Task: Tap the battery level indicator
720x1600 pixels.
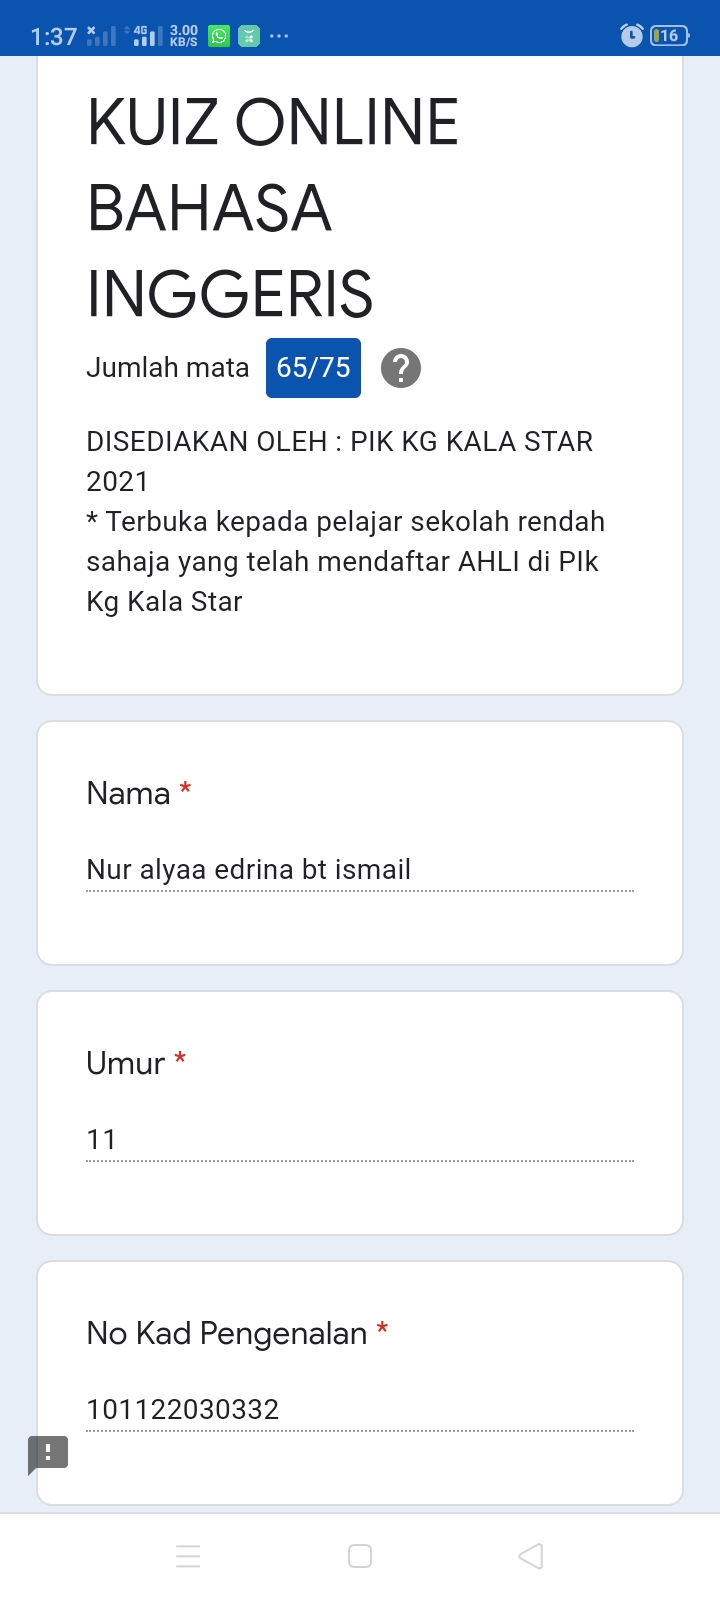Action: pyautogui.click(x=669, y=36)
